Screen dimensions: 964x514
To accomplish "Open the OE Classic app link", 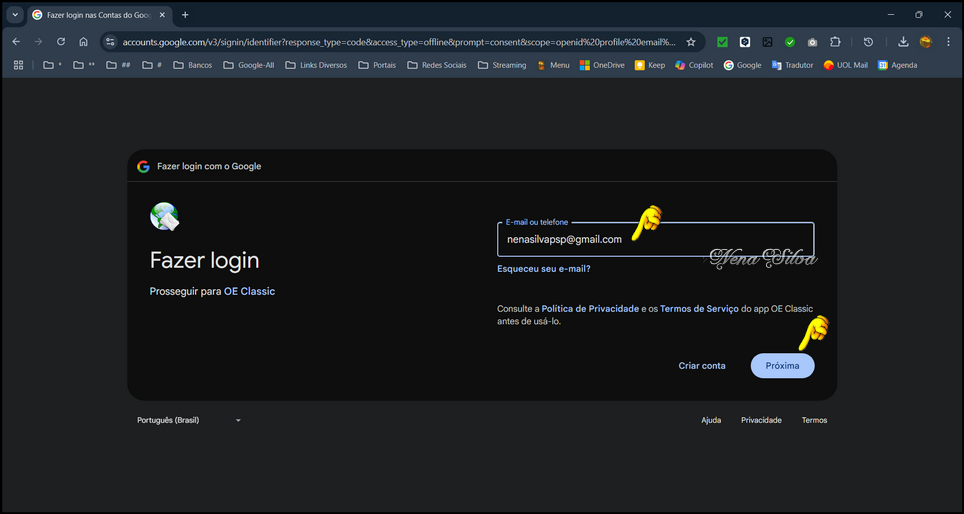I will pyautogui.click(x=249, y=291).
